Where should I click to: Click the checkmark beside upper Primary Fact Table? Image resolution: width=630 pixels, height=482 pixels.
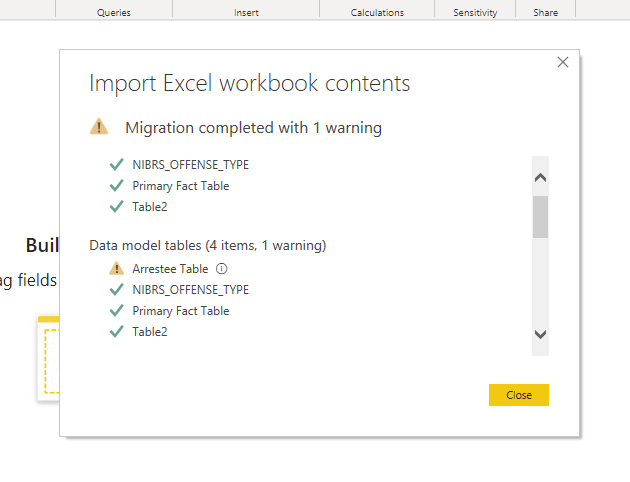pyautogui.click(x=117, y=185)
